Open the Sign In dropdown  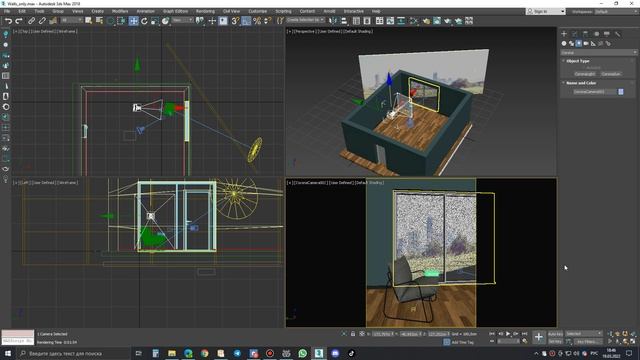pyautogui.click(x=546, y=11)
